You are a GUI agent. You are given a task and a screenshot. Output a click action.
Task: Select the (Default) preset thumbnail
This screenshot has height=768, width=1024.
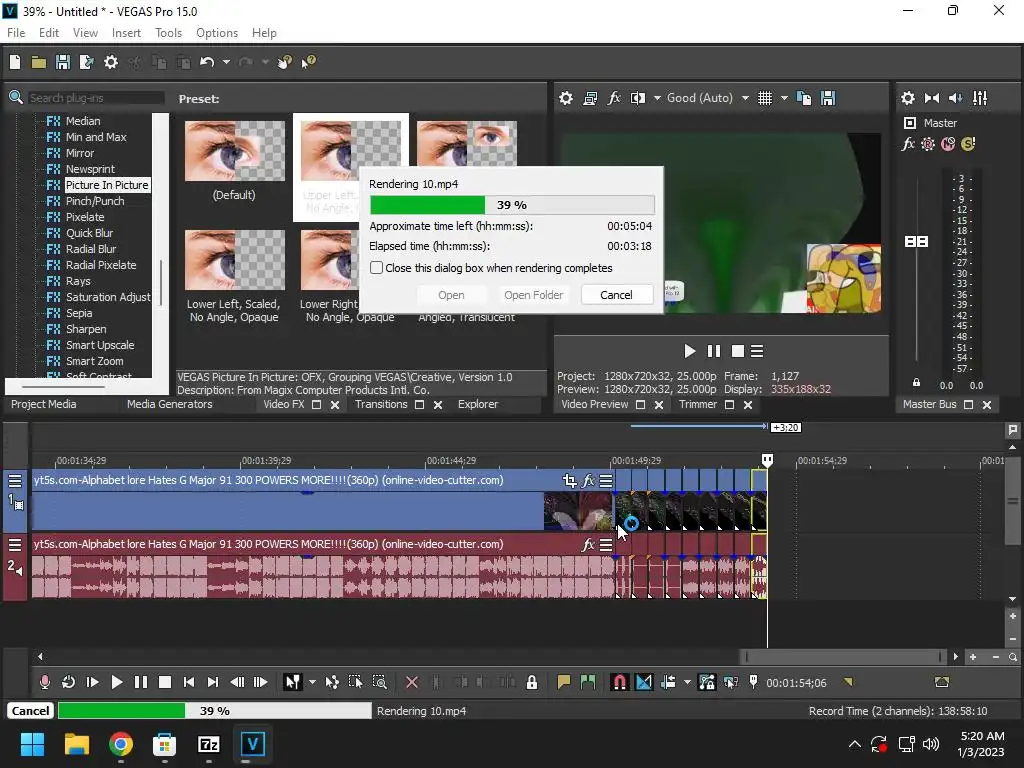click(234, 151)
